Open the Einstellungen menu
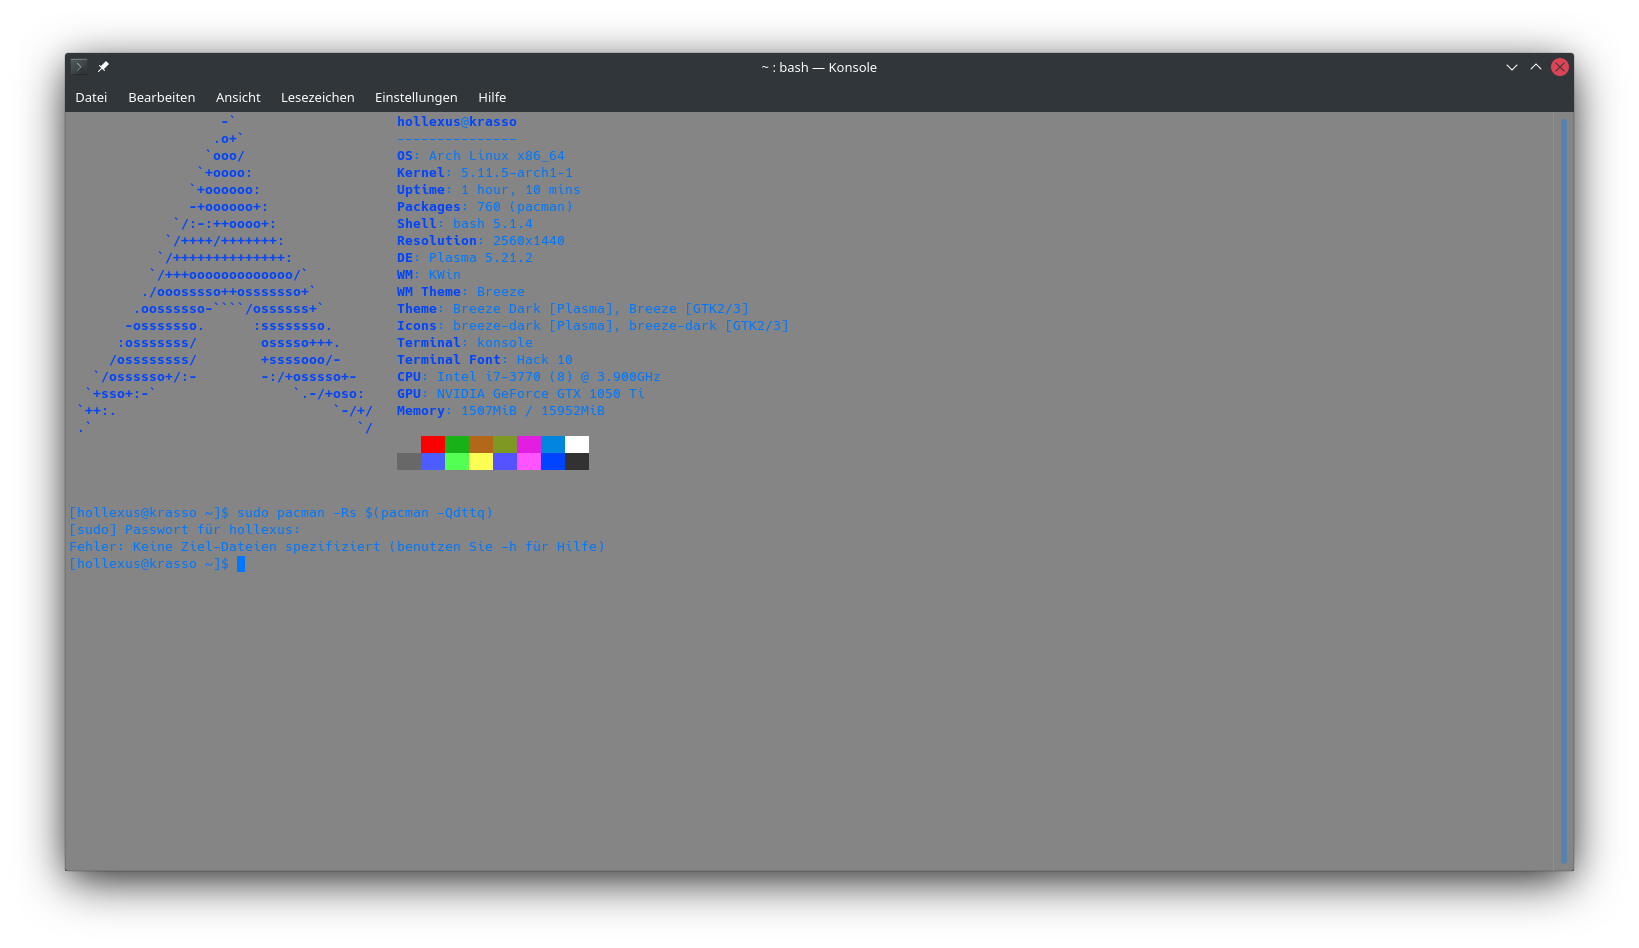The width and height of the screenshot is (1639, 948). 416,97
